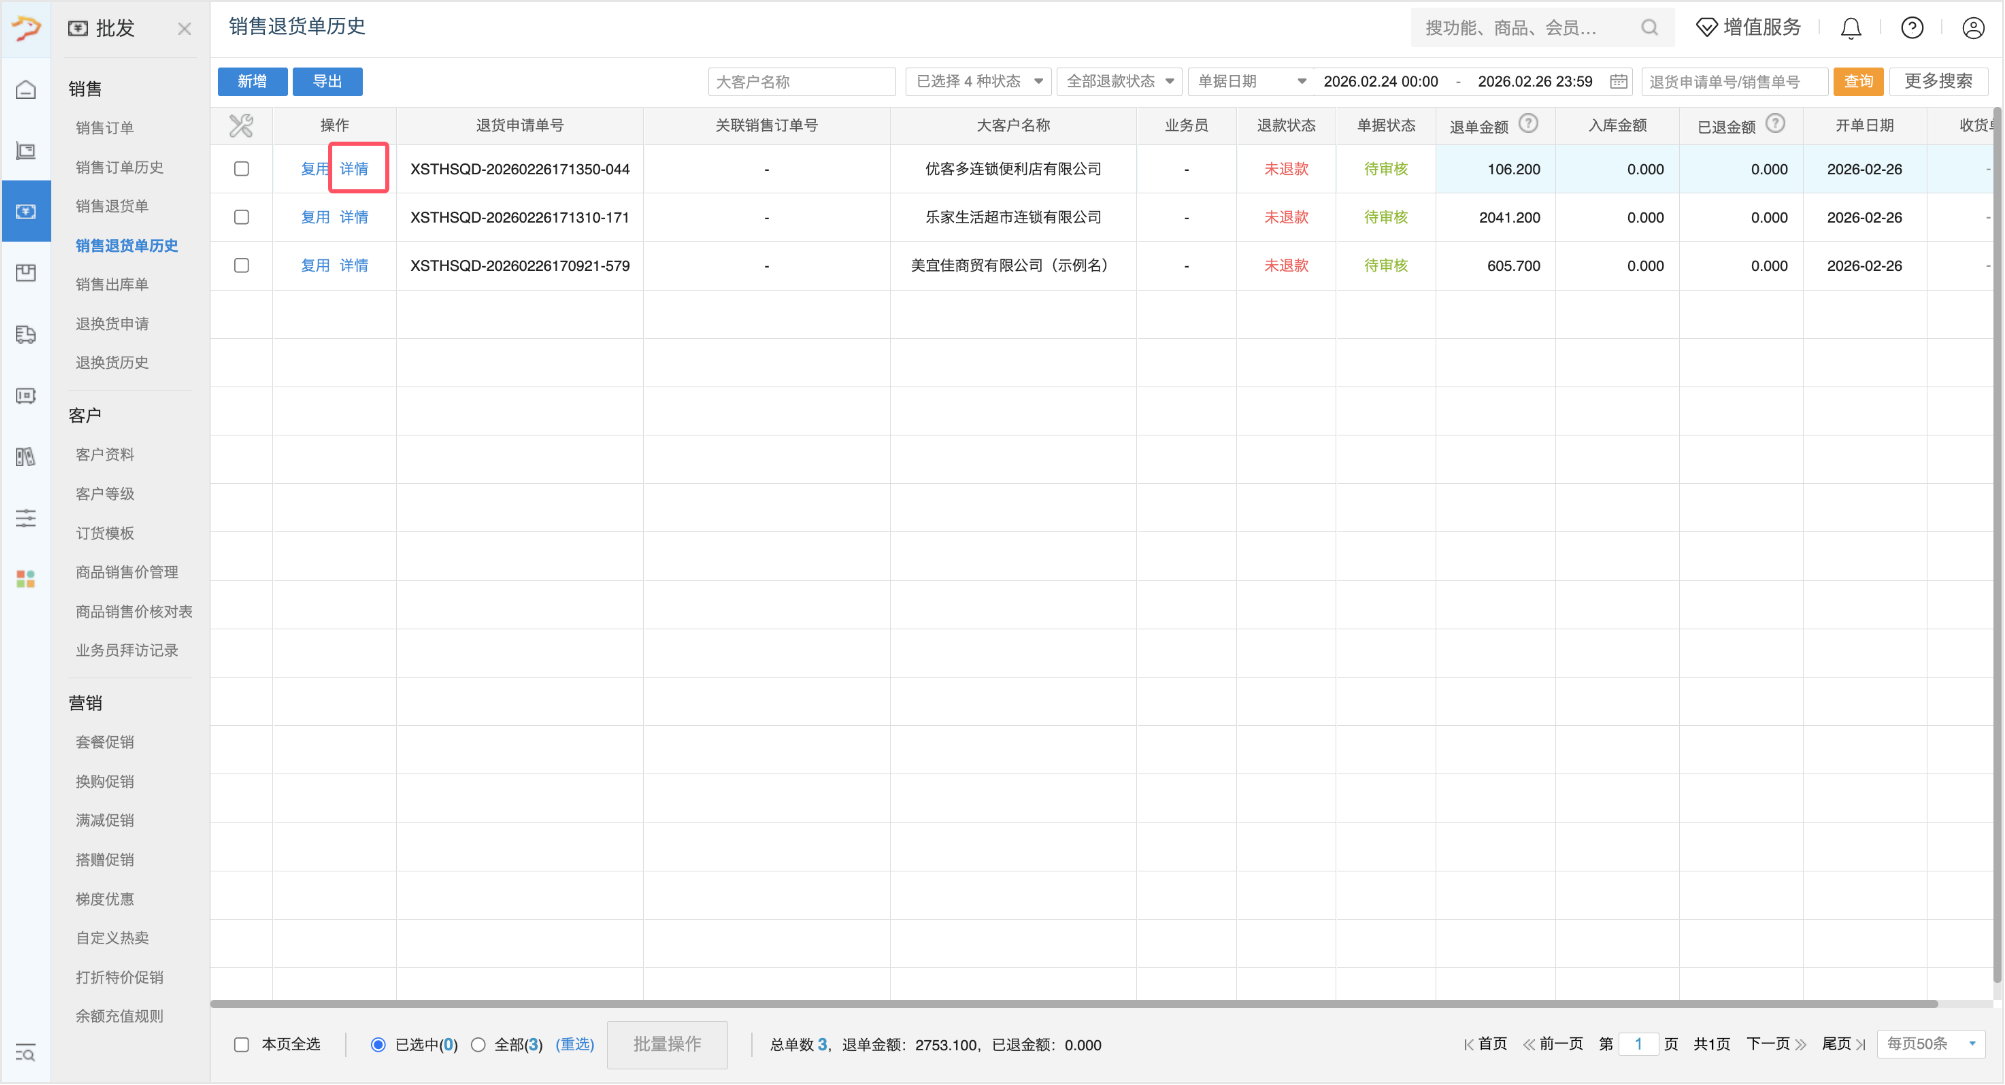Screen dimensions: 2005x1085
Task: Check the box for 乐家生活超市 row
Action: (x=241, y=217)
